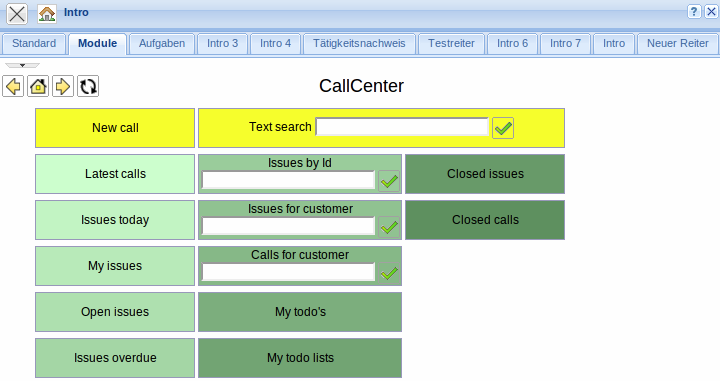The image size is (720, 381).
Task: Expand the small dropdown arrow below tabs
Action: pos(22,65)
